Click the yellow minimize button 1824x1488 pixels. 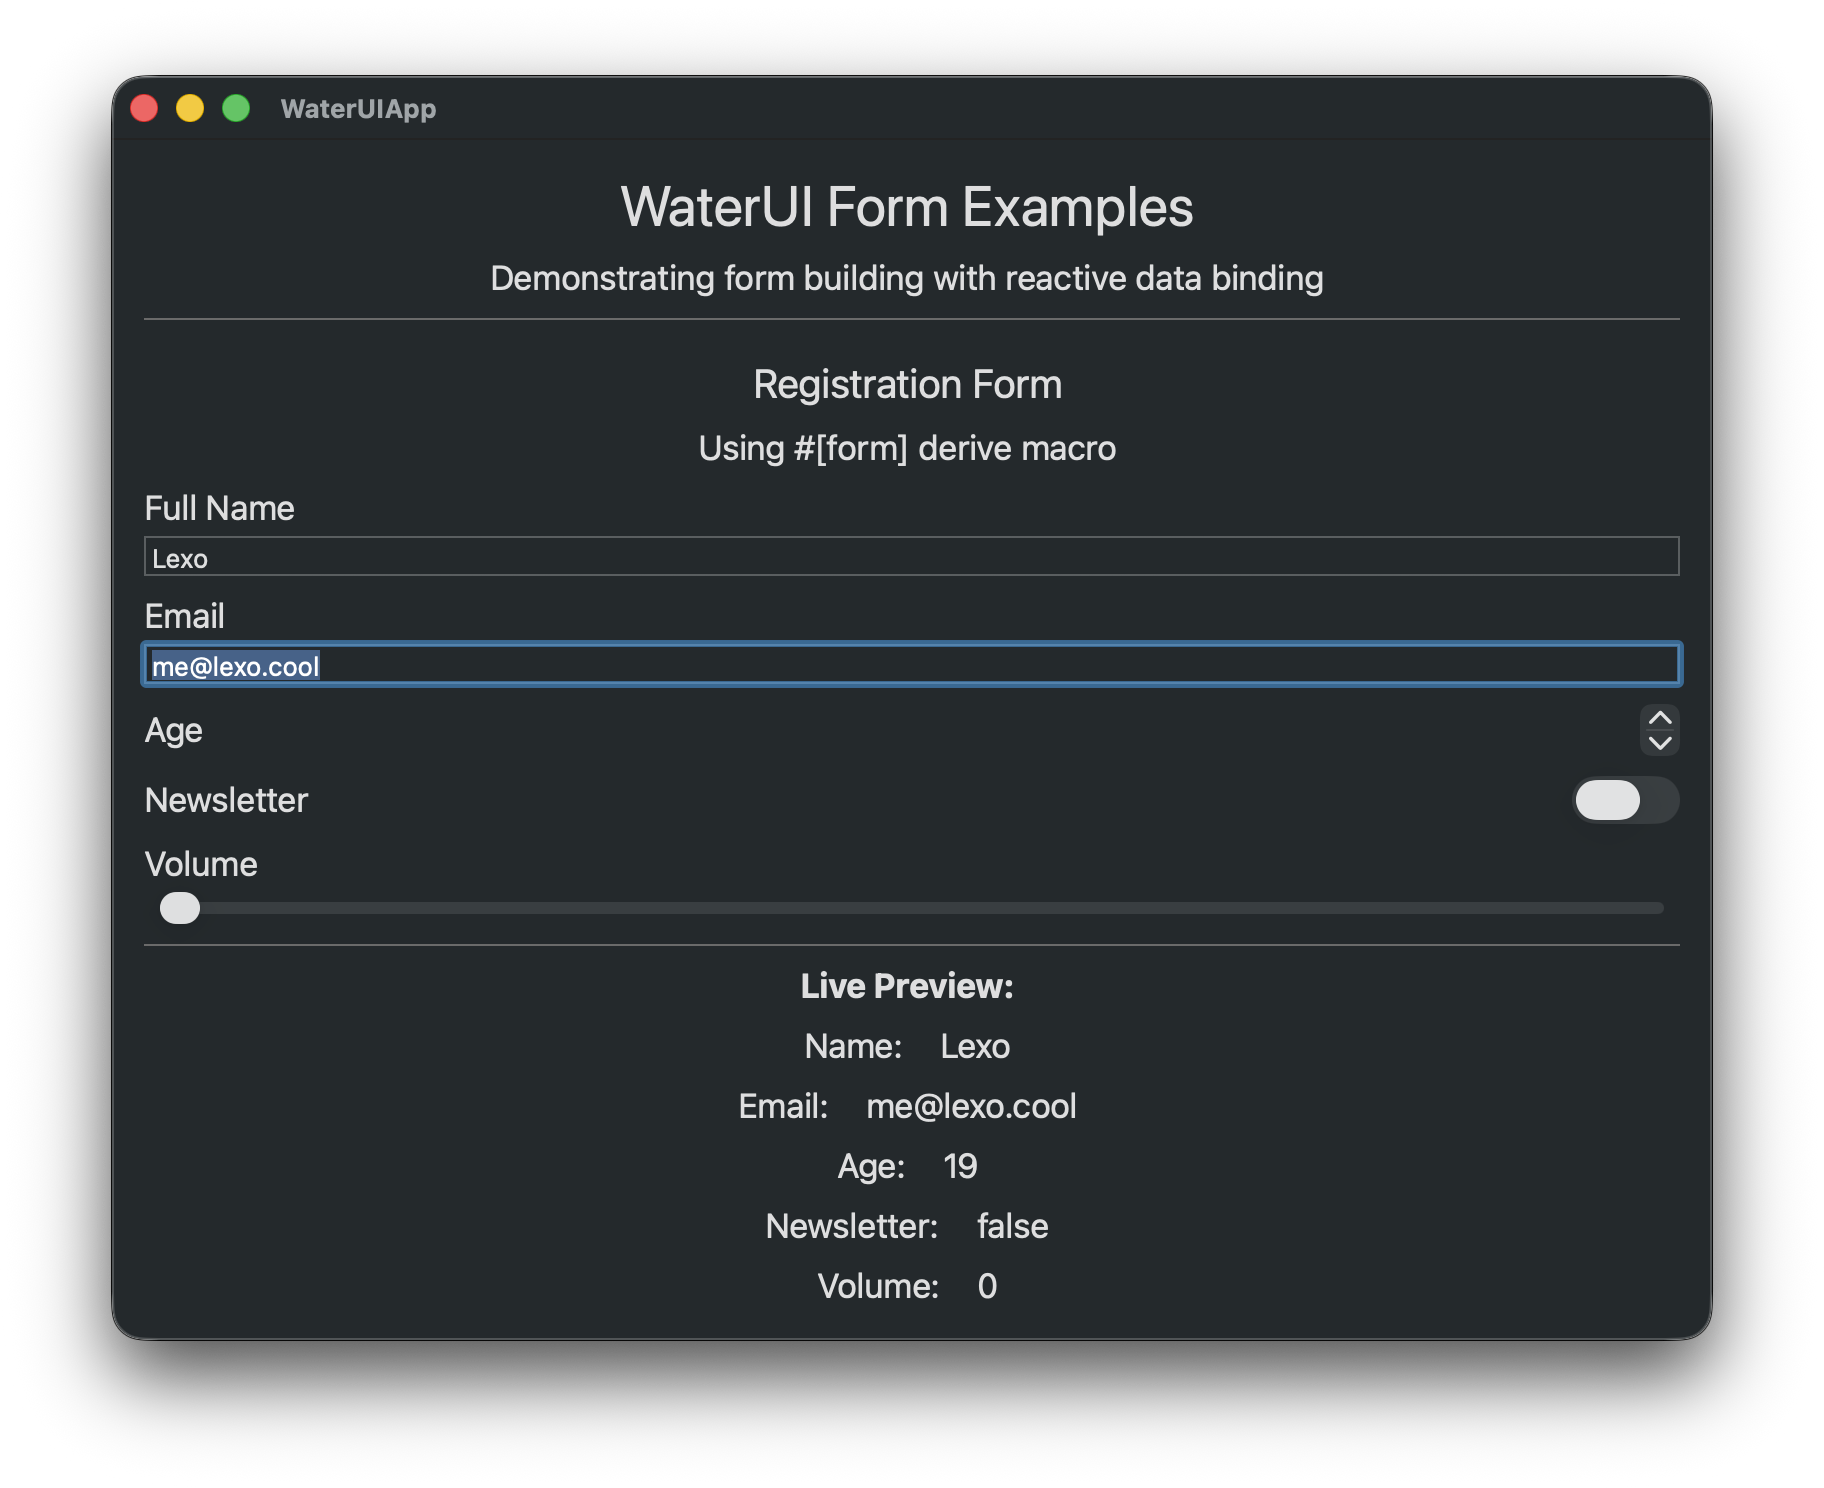click(x=190, y=107)
